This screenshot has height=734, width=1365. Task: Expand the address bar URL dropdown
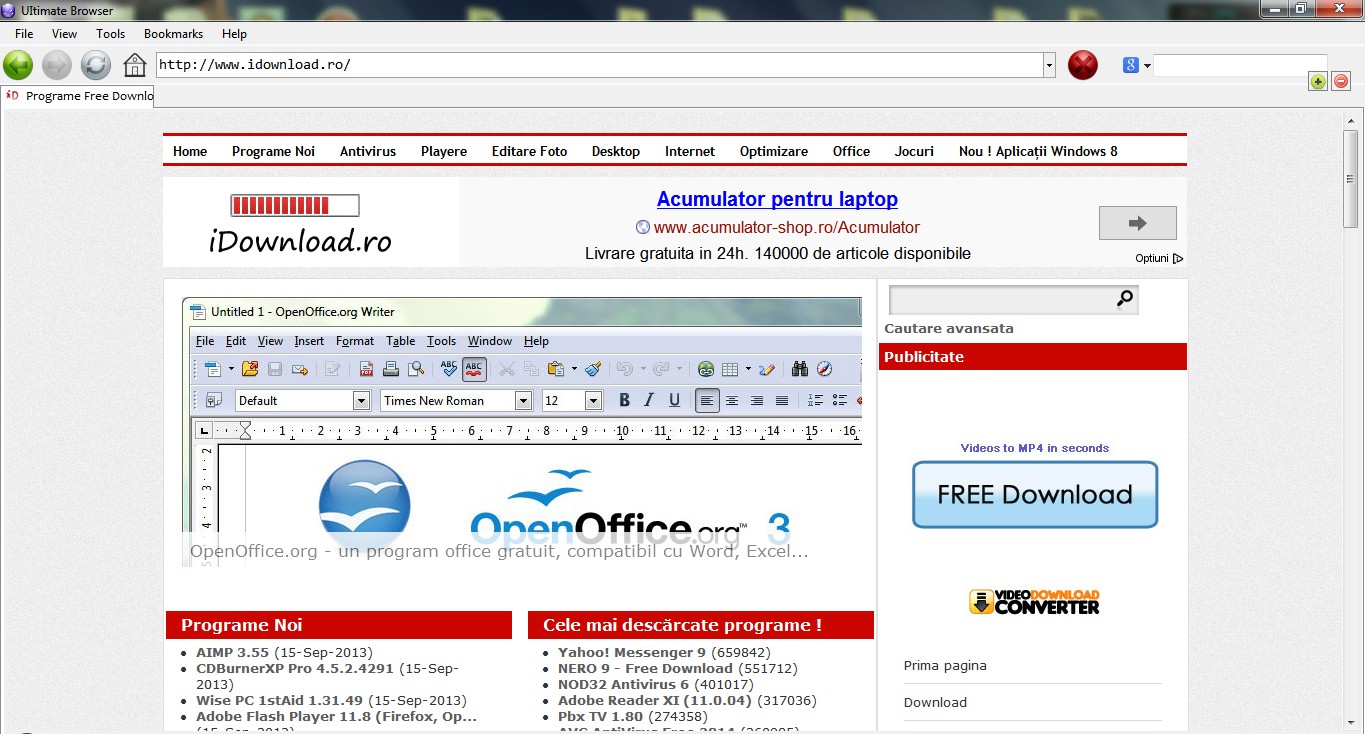click(x=1049, y=65)
